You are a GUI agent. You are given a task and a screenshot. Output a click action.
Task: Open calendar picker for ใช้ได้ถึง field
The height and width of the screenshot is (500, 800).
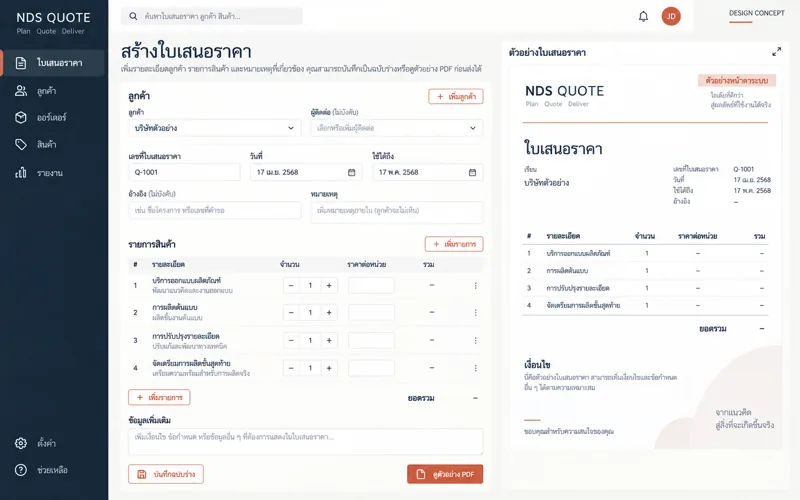point(472,172)
